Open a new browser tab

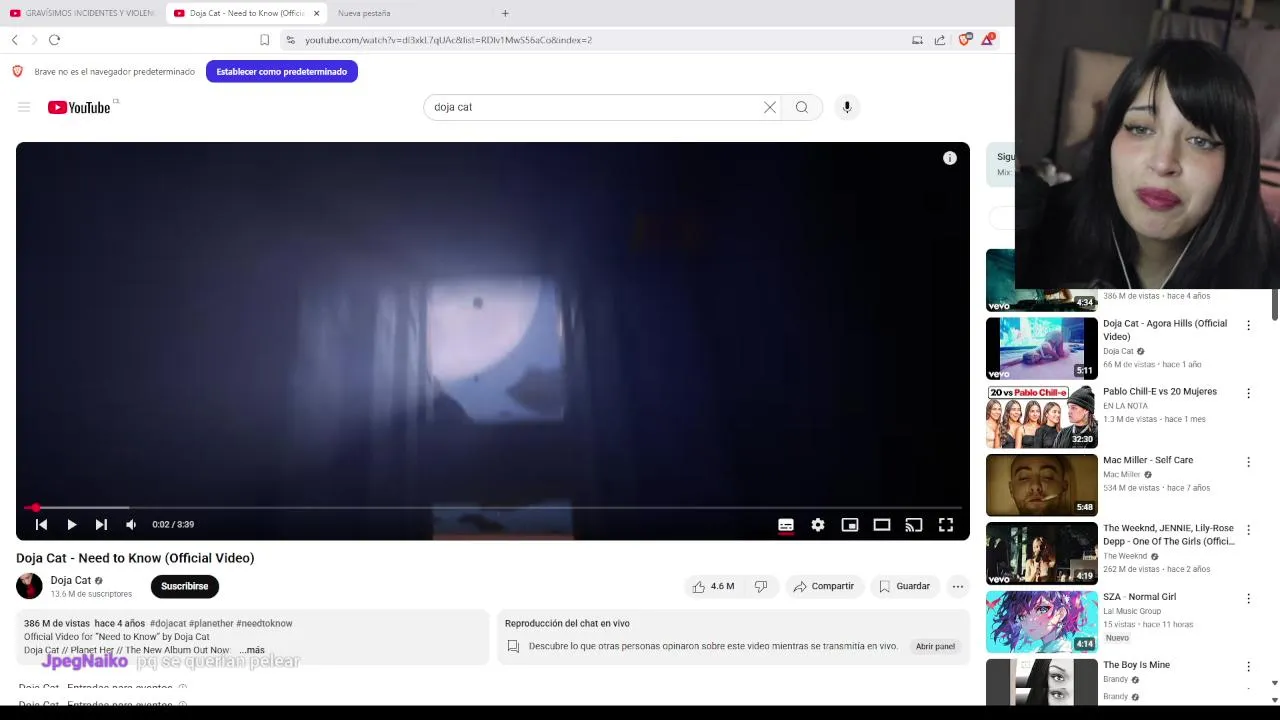pos(505,13)
